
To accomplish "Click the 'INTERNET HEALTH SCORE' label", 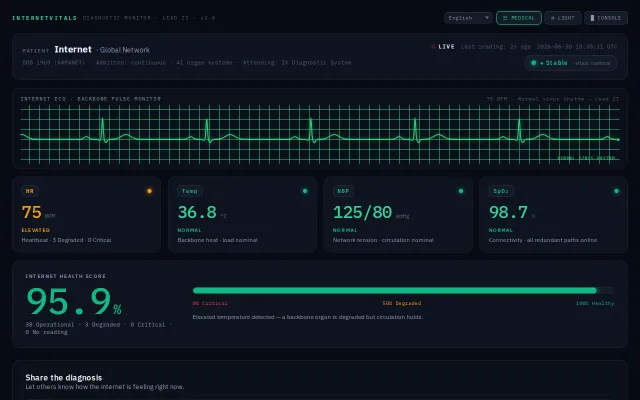I will (65, 276).
